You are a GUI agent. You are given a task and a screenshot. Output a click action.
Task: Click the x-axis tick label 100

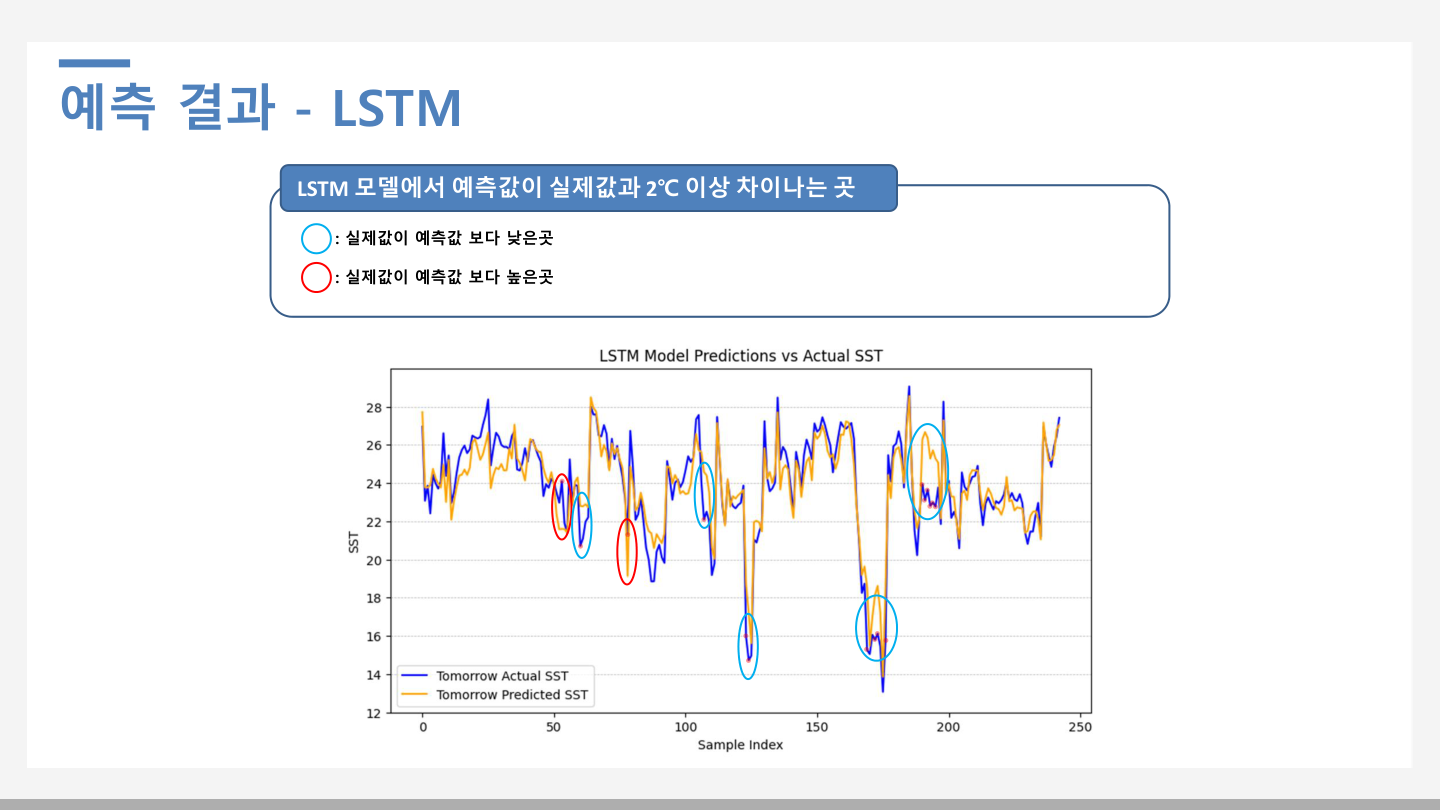coord(685,727)
